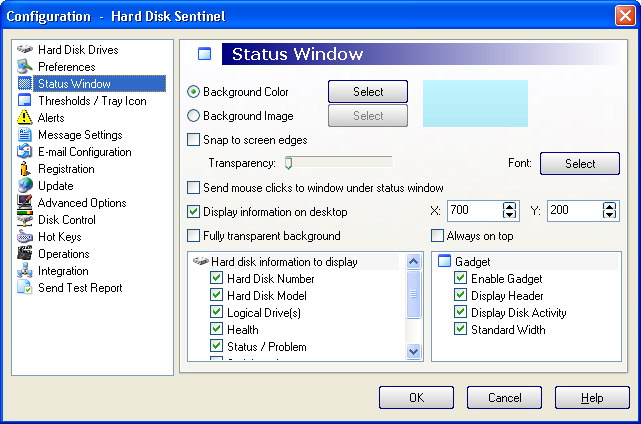Click the light blue background color preview swatch

coord(475,103)
